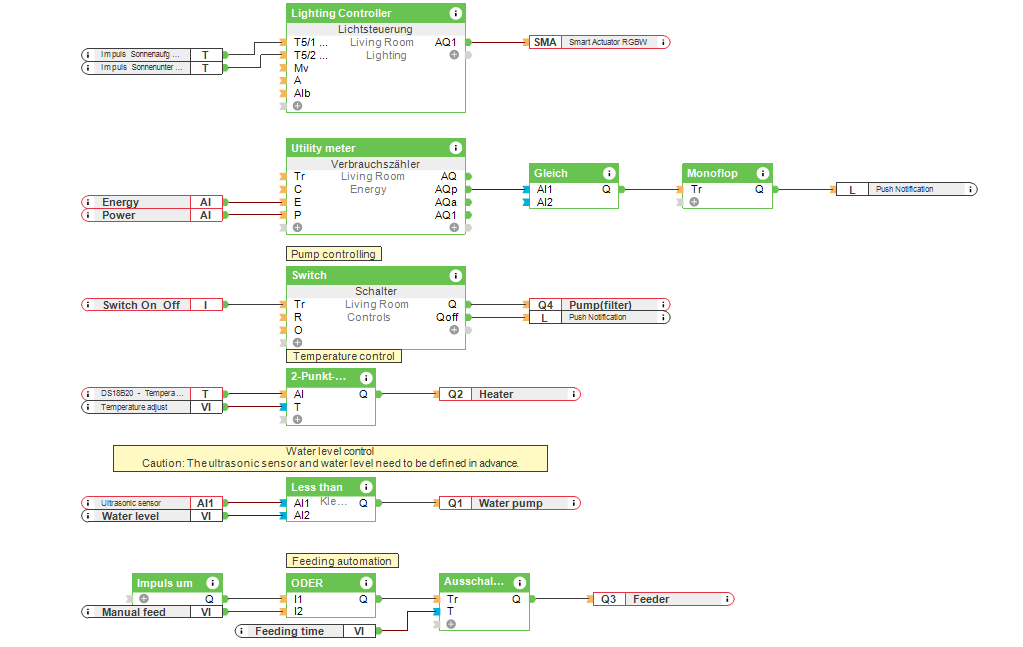Image resolution: width=1023 pixels, height=647 pixels.
Task: Expand the Switch block via its plus icon
Action: pyautogui.click(x=296, y=343)
